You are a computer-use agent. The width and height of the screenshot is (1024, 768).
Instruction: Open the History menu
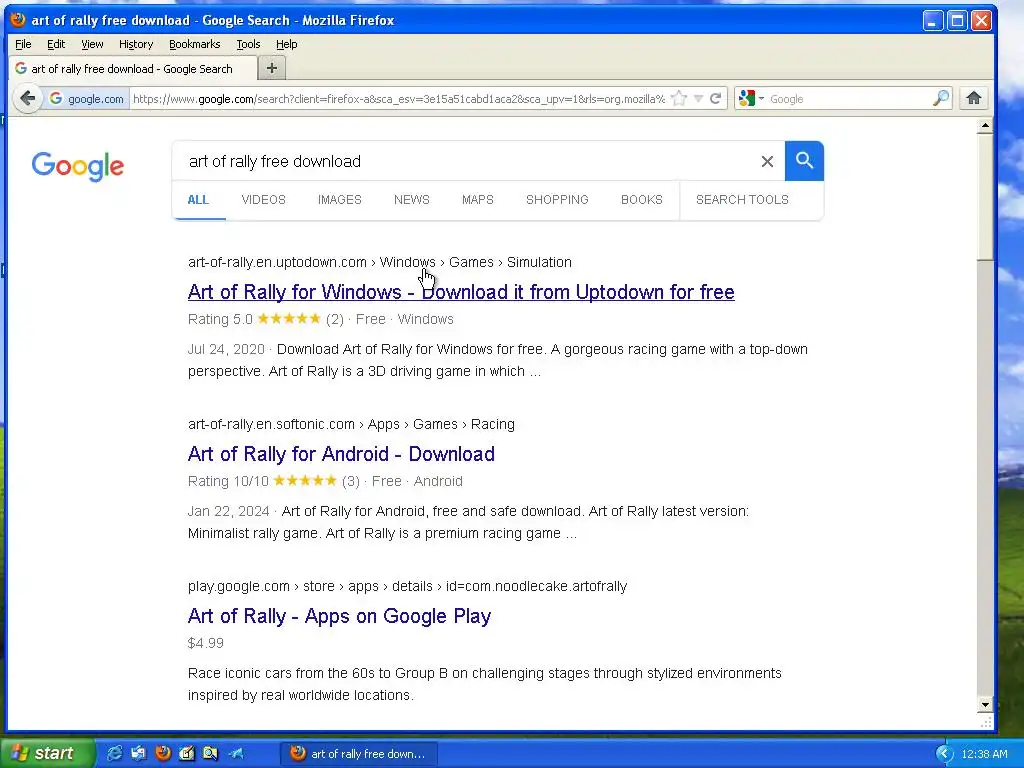click(x=136, y=44)
